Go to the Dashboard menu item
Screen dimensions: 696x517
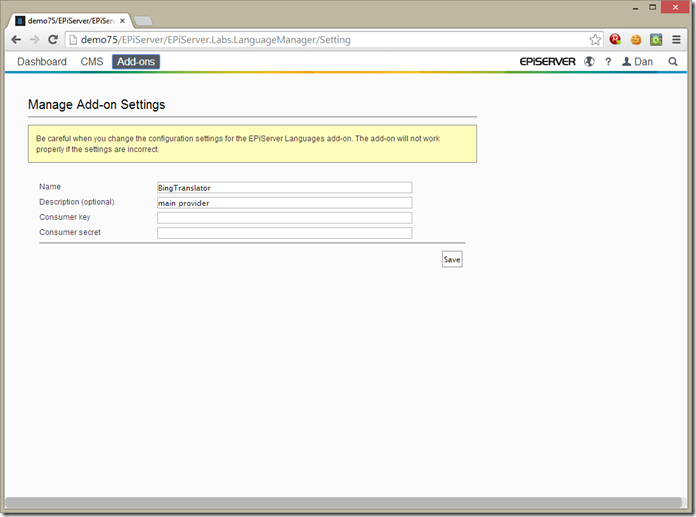(42, 62)
